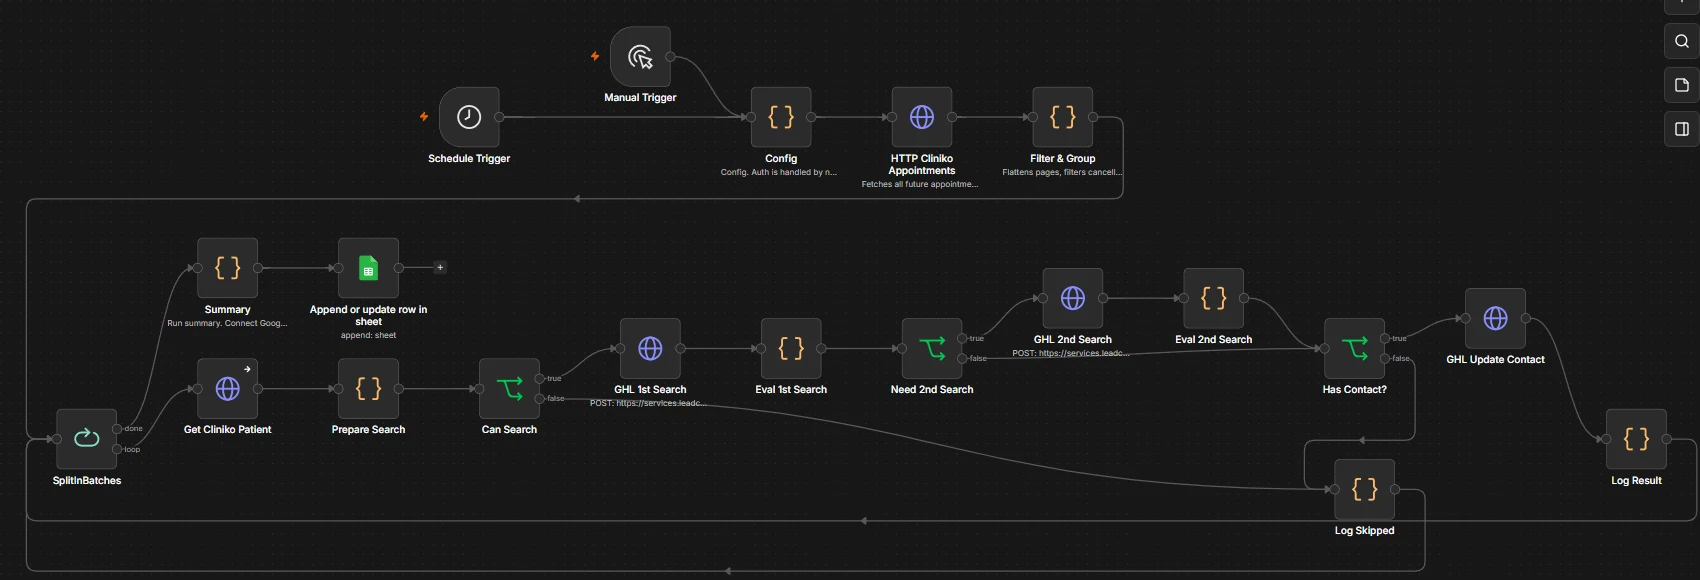Click the Need 2nd Search label
The width and height of the screenshot is (1700, 580).
(932, 389)
